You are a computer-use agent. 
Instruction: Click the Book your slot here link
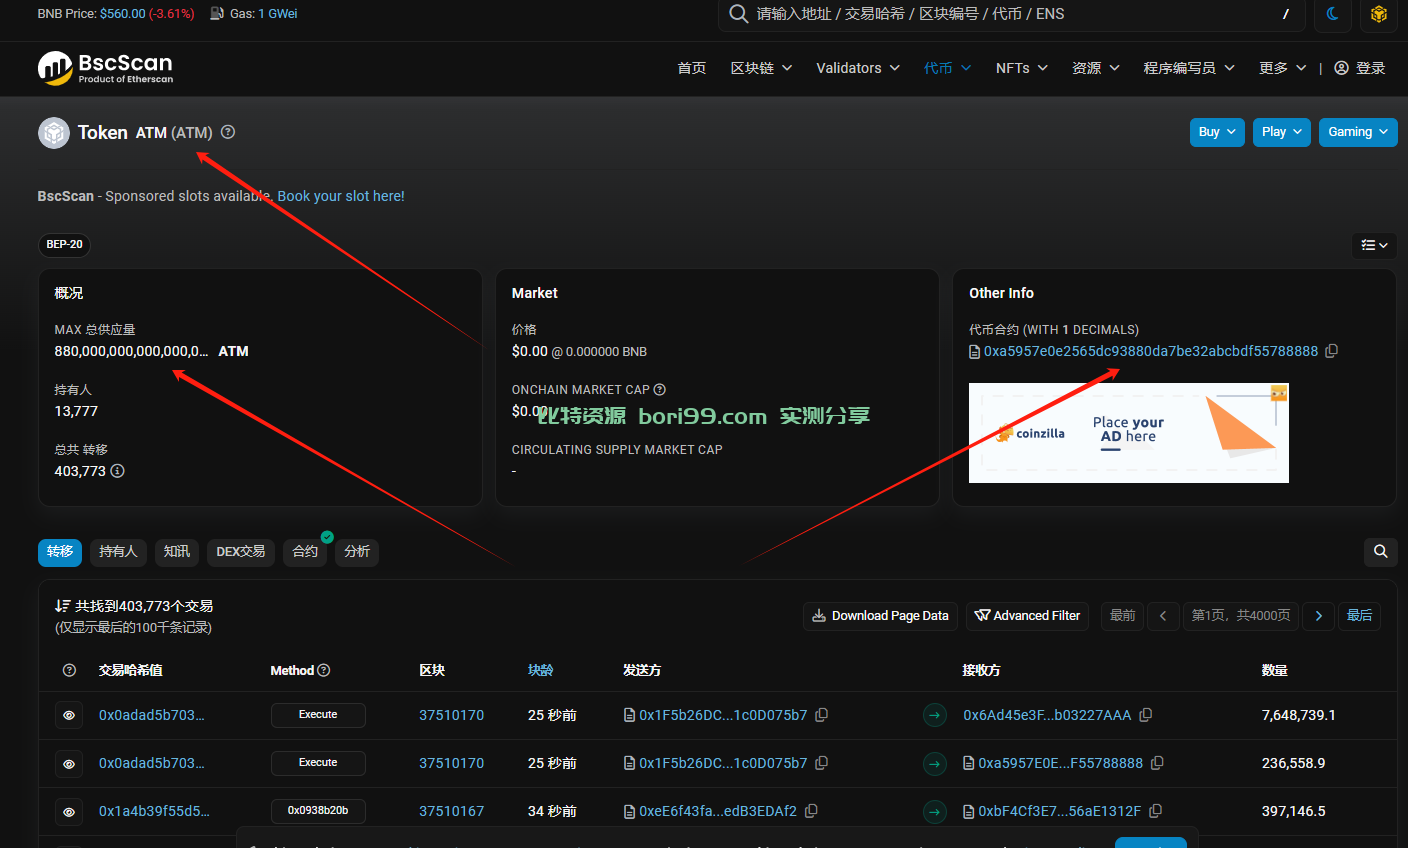tap(341, 196)
